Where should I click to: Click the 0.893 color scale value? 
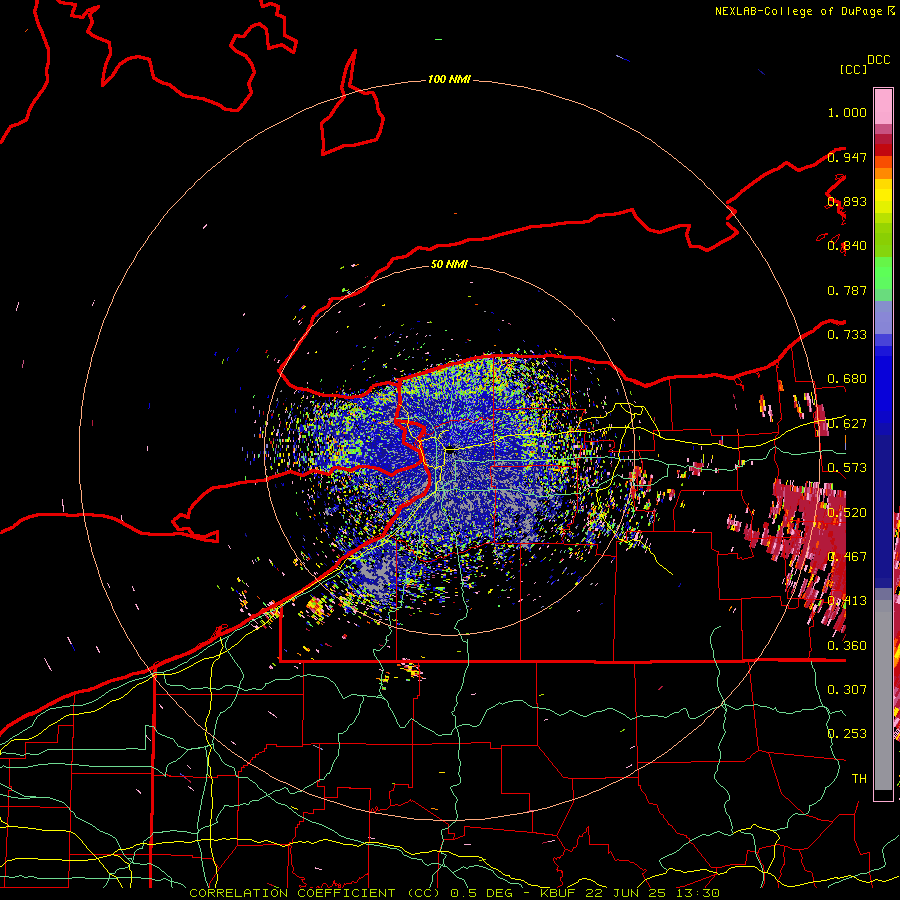[x=847, y=201]
